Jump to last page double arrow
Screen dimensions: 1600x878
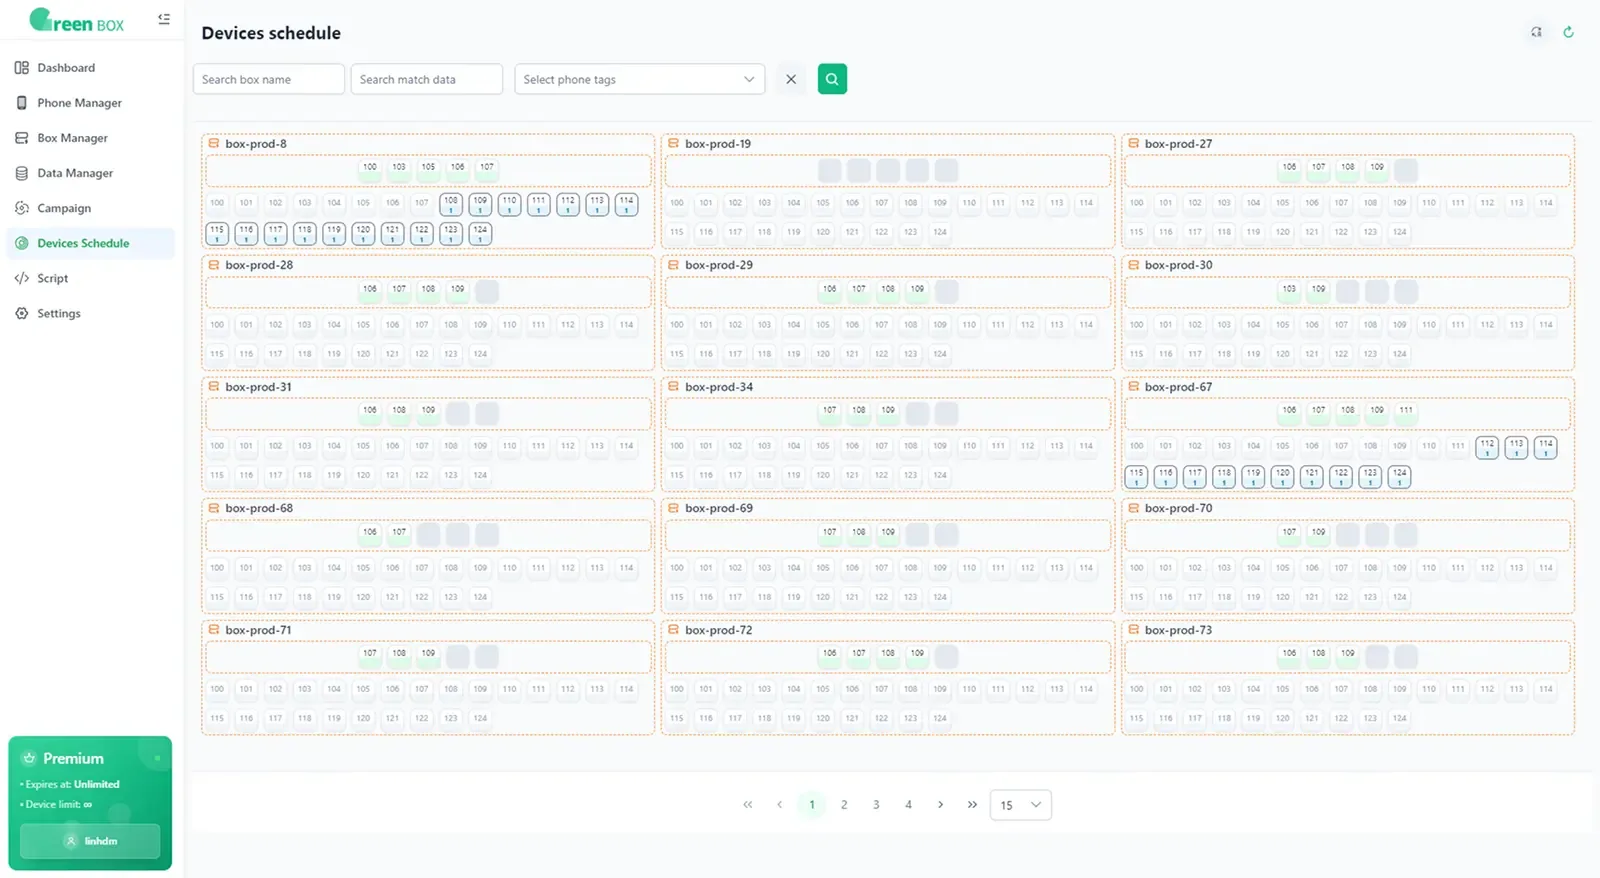[972, 804]
